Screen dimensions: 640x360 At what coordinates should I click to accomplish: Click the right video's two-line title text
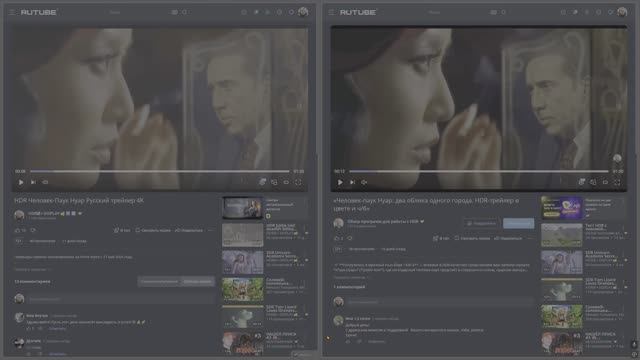426,204
